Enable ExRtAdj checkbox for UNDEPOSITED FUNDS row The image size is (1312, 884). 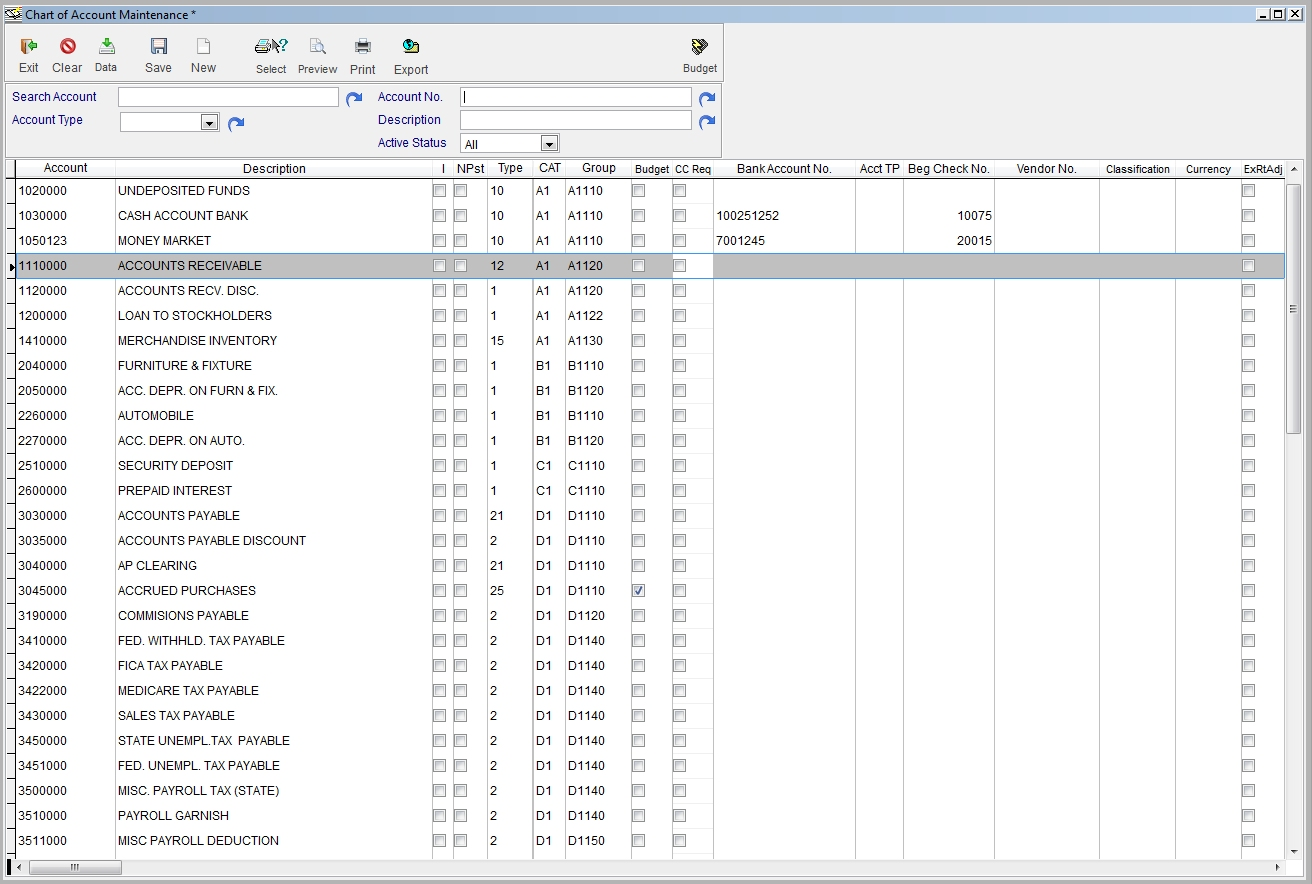pyautogui.click(x=1248, y=191)
